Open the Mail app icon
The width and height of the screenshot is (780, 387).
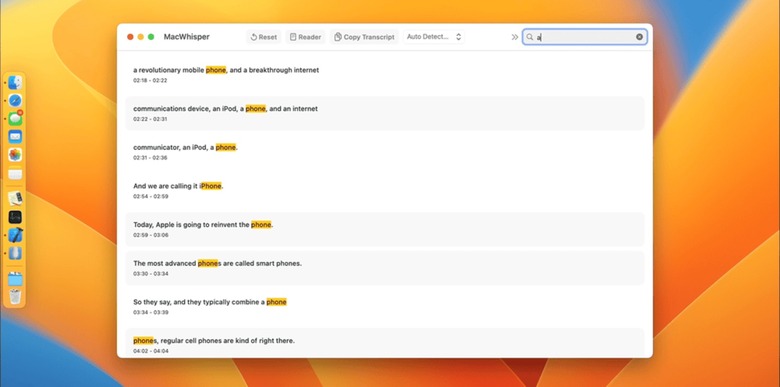coord(15,136)
